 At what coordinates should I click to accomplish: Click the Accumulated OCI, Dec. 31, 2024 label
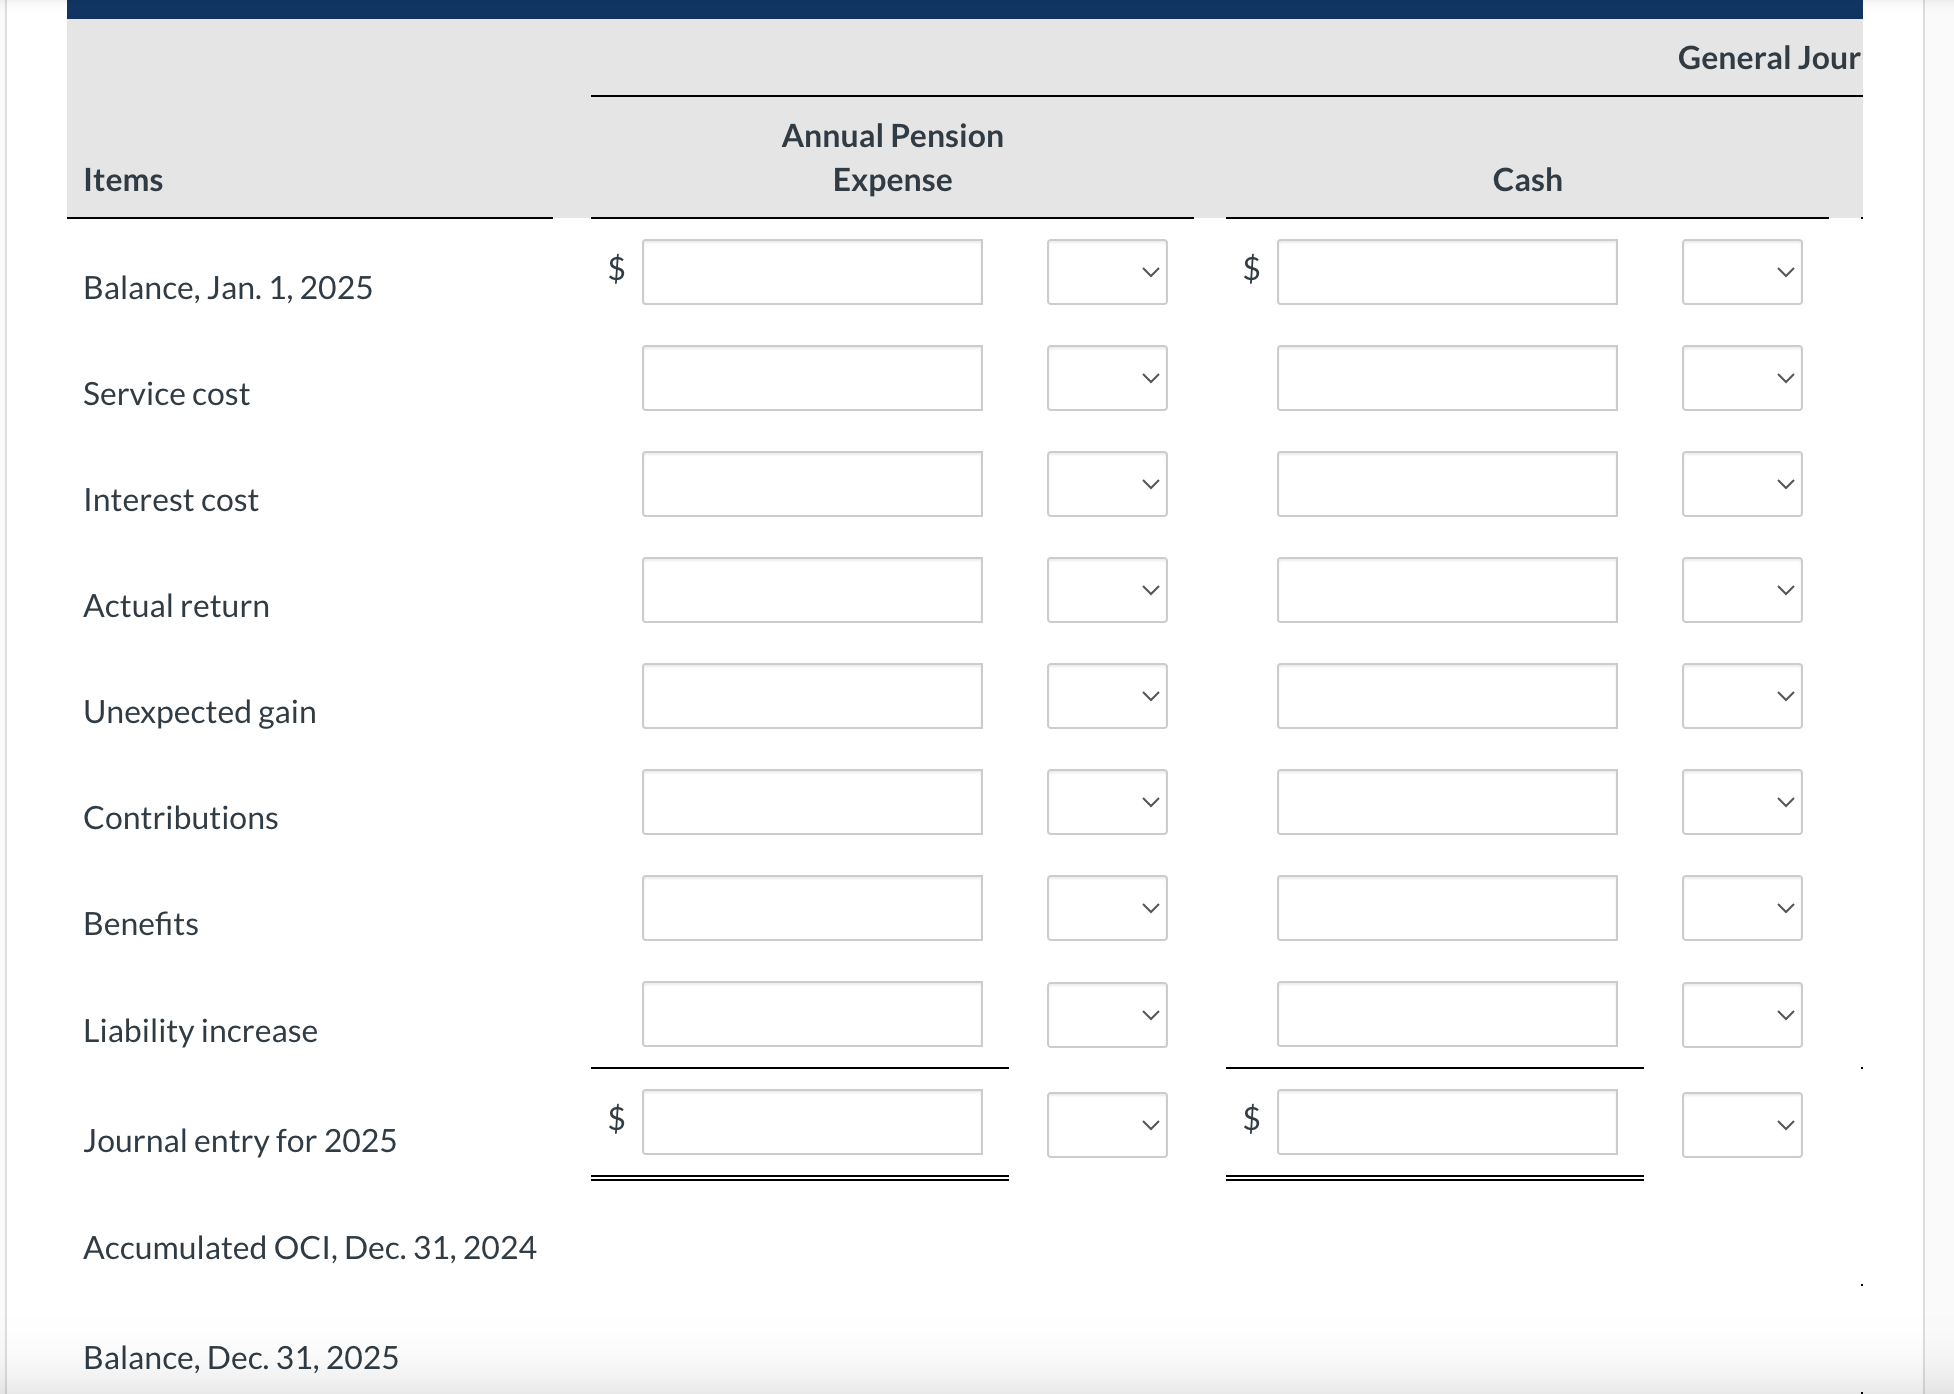click(309, 1247)
